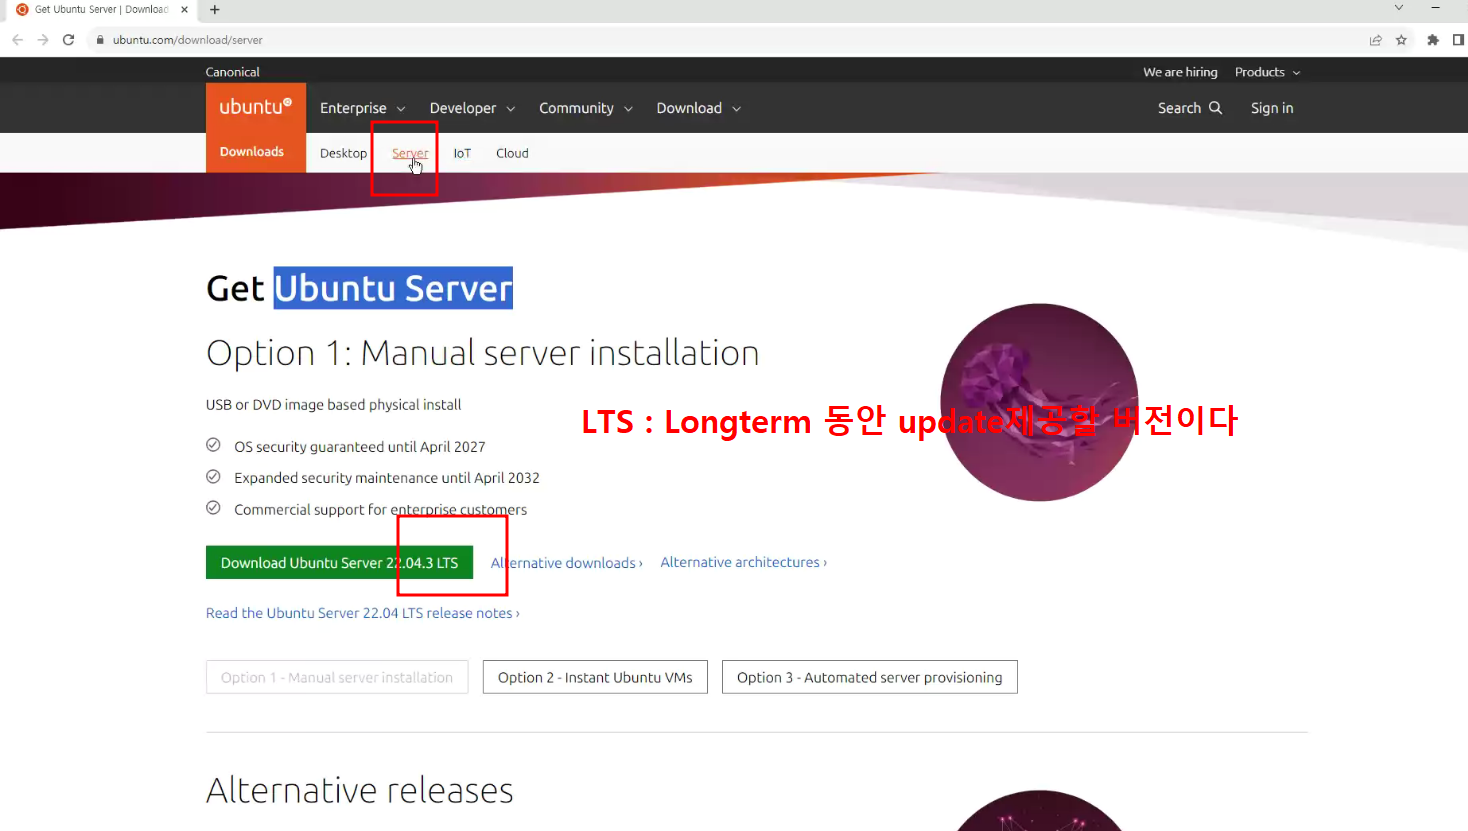The image size is (1468, 831).
Task: Click Sign in
Action: pos(1272,108)
